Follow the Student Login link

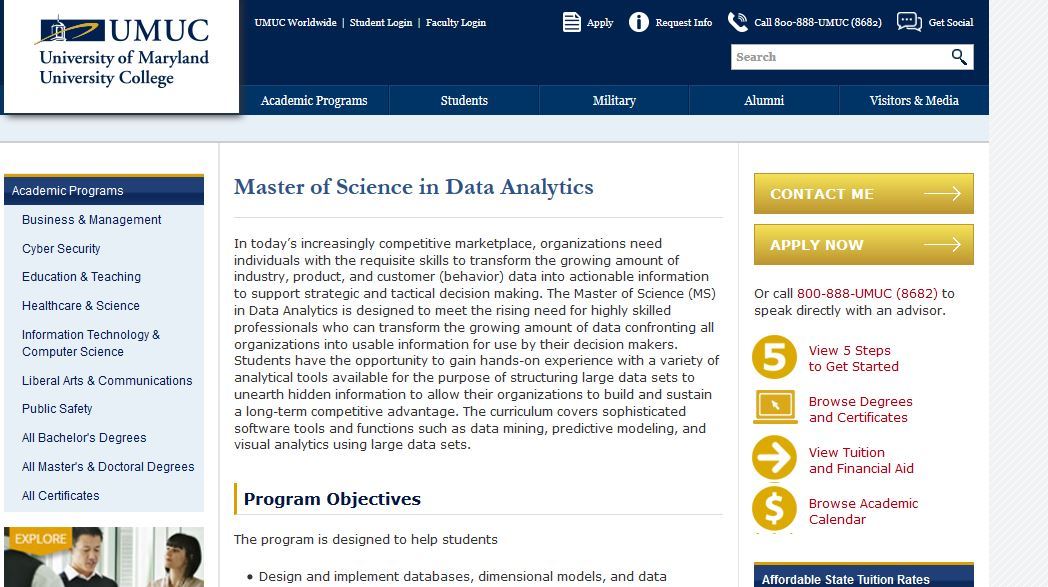tap(381, 22)
